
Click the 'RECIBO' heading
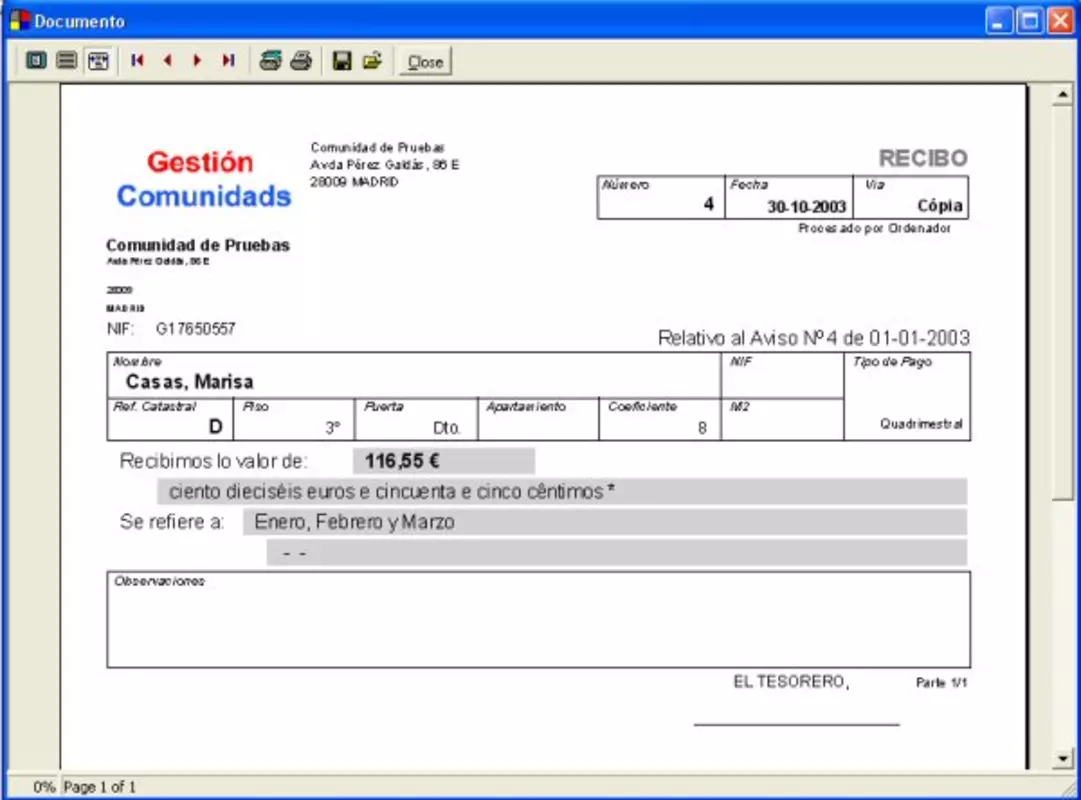(x=923, y=158)
